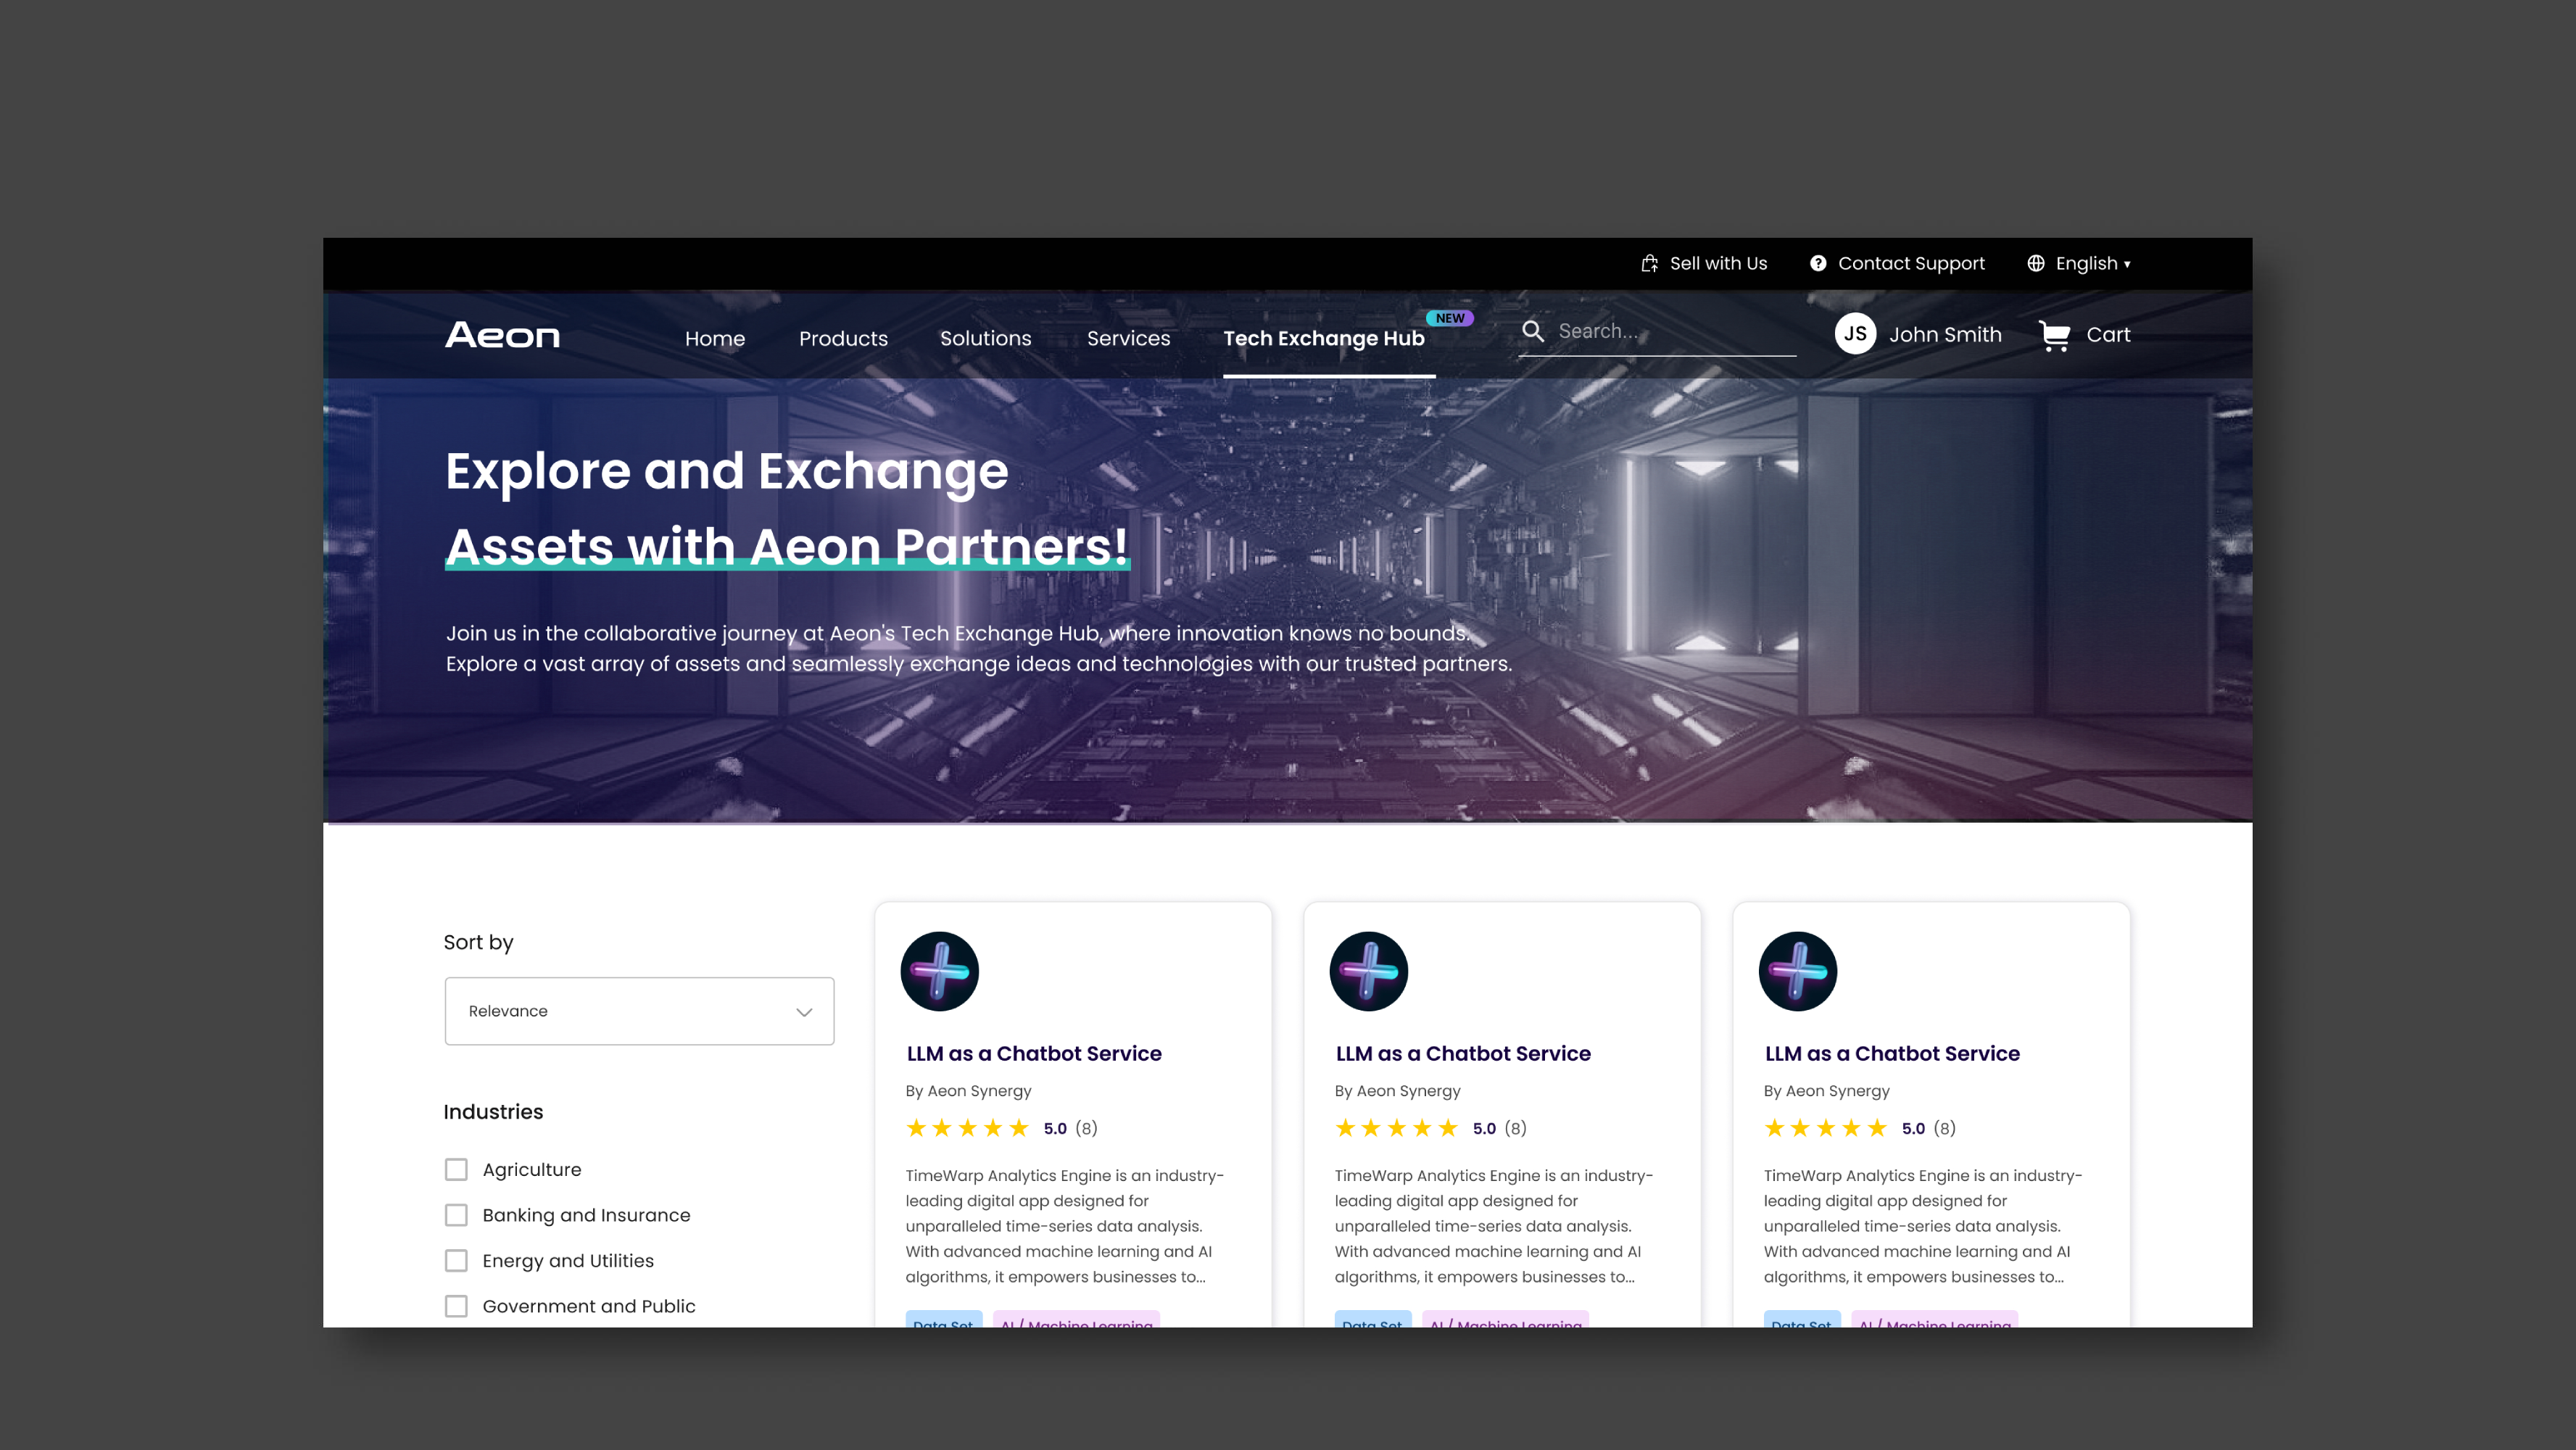The height and width of the screenshot is (1450, 2576).
Task: Click the third card's plus logo
Action: click(1797, 971)
